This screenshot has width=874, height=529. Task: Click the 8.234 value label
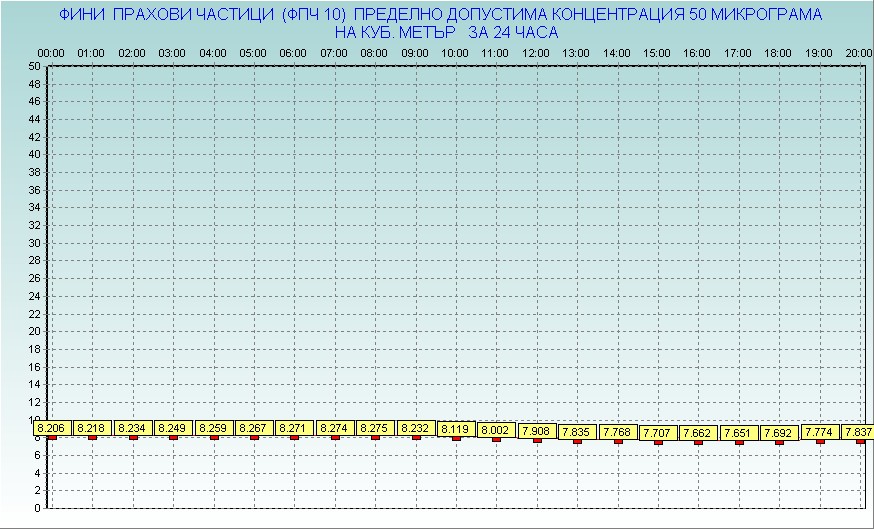pyautogui.click(x=133, y=428)
